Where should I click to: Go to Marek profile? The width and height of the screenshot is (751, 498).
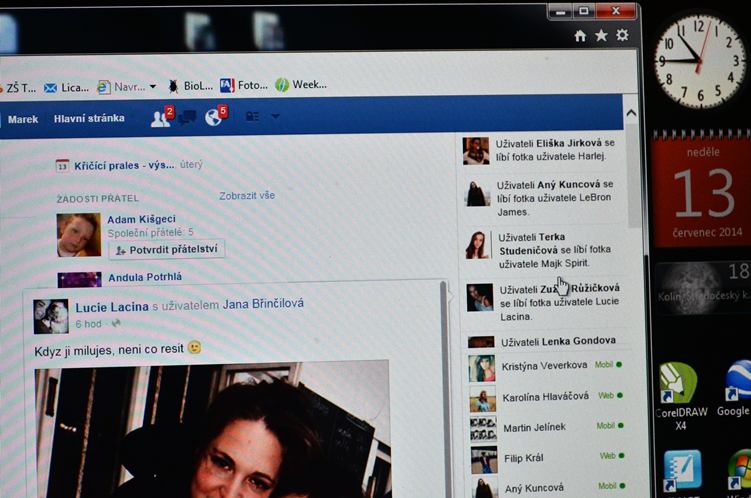coord(23,119)
